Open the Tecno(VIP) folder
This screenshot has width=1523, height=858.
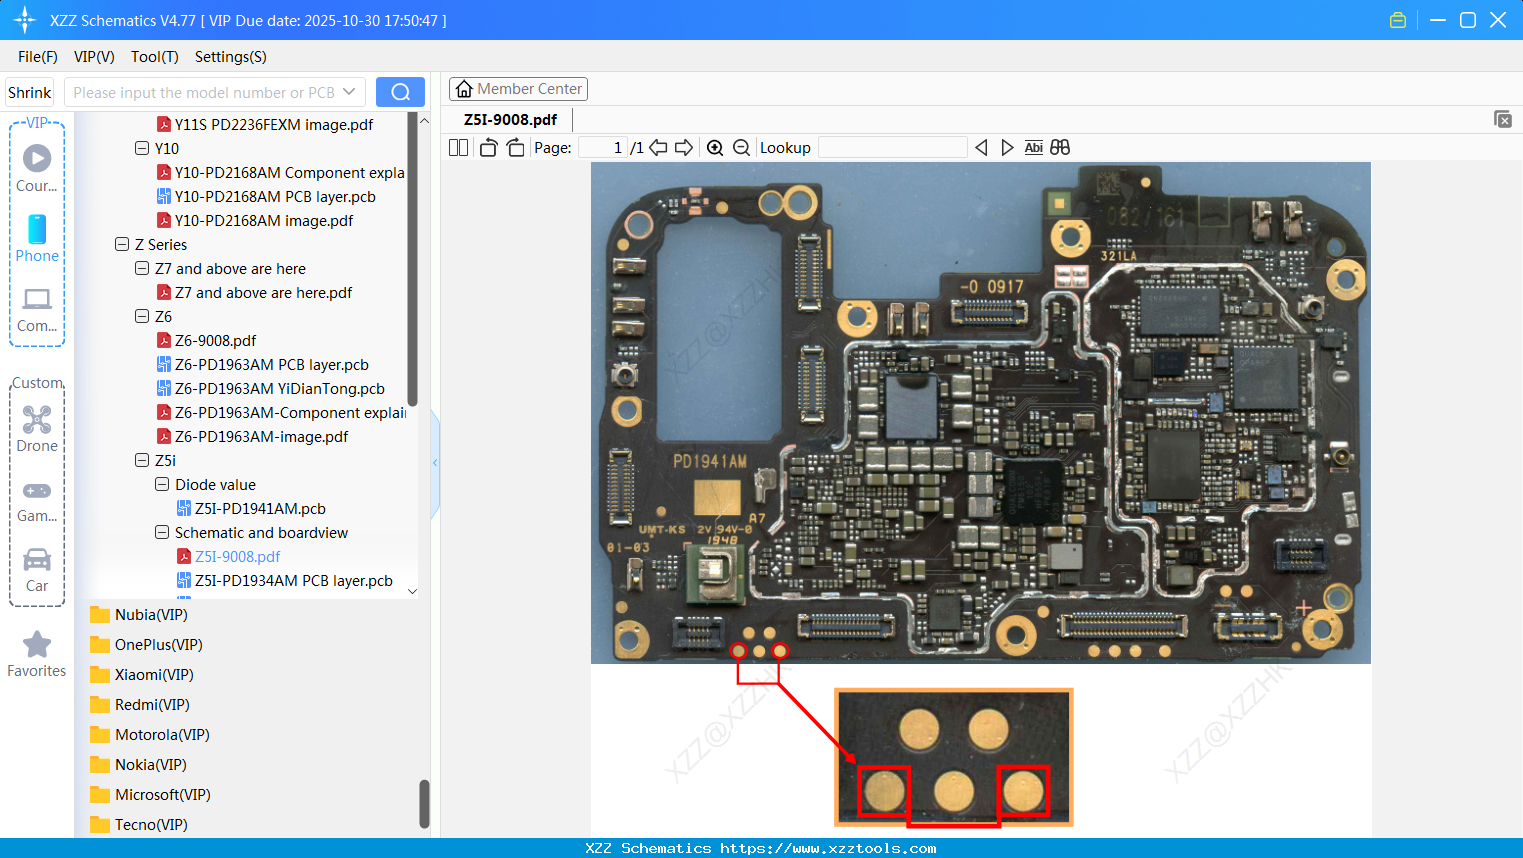(x=139, y=824)
